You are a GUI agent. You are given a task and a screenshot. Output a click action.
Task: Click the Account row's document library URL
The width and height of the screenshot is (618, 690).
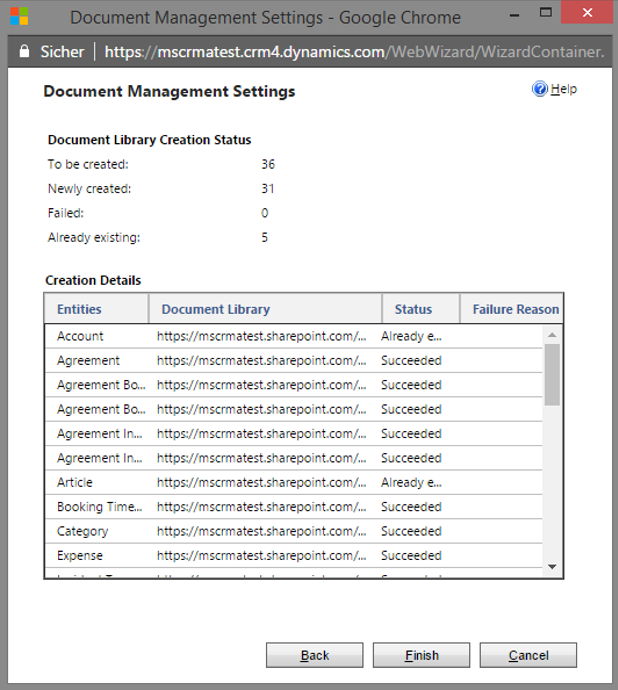pos(261,336)
